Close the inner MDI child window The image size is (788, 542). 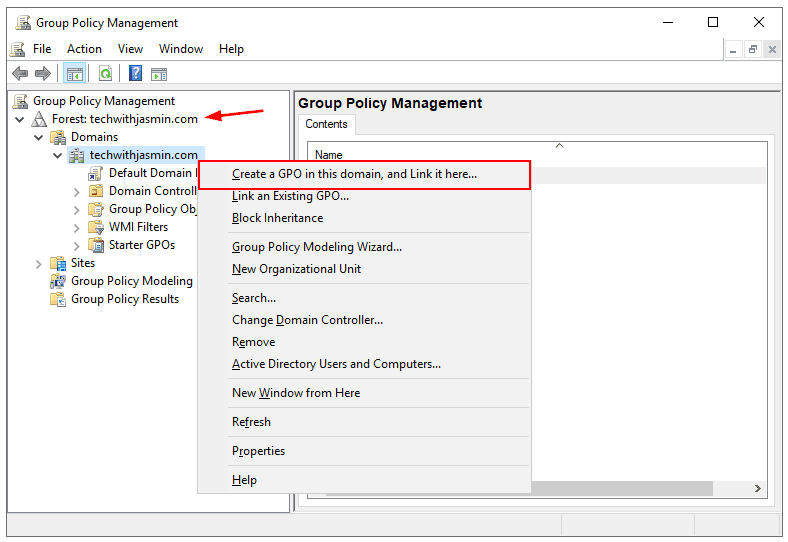pos(772,50)
